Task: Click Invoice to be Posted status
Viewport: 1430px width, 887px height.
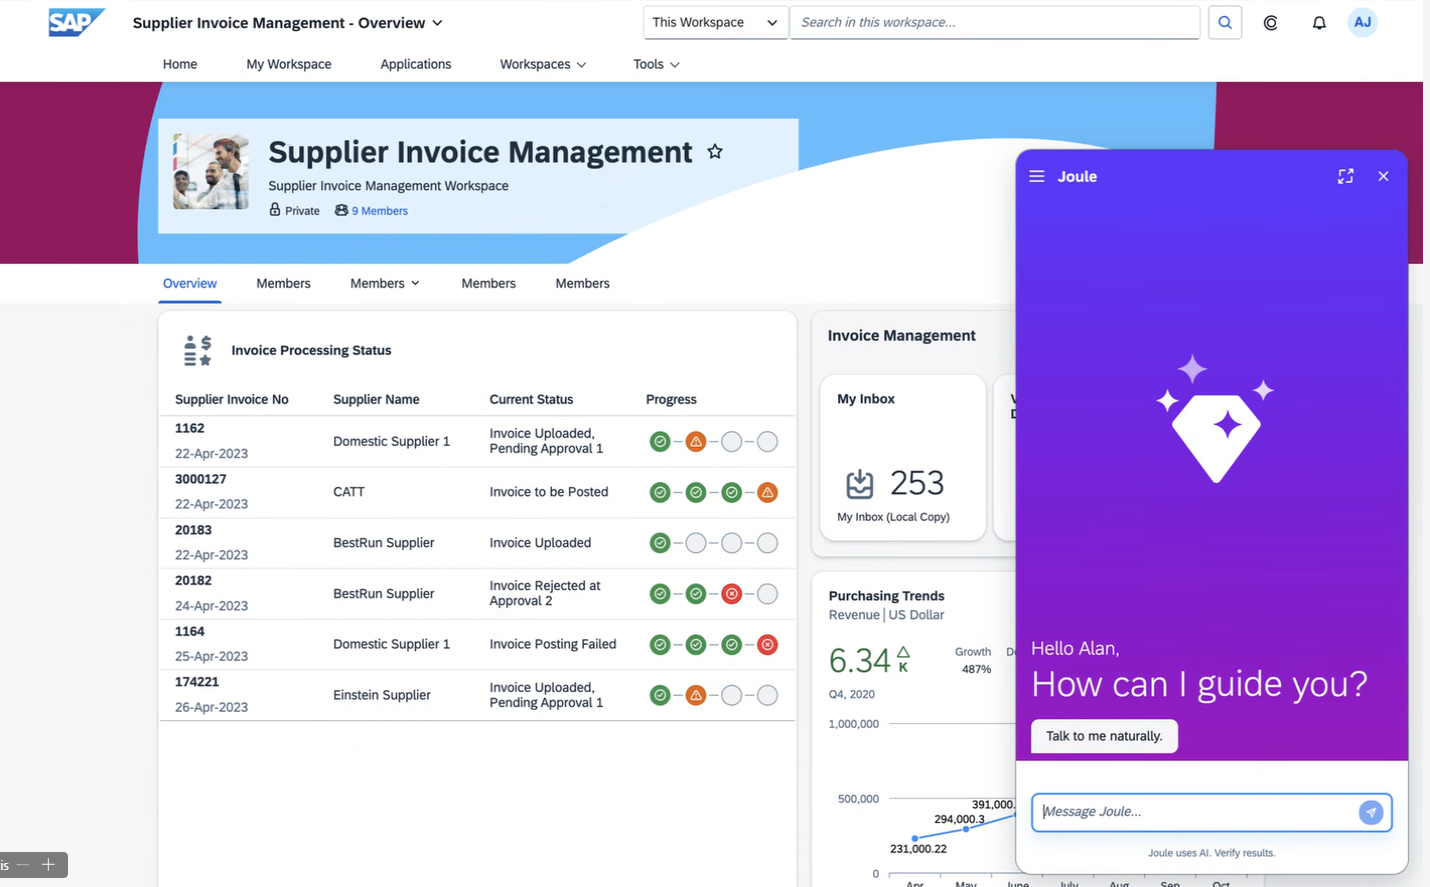Action: [549, 492]
